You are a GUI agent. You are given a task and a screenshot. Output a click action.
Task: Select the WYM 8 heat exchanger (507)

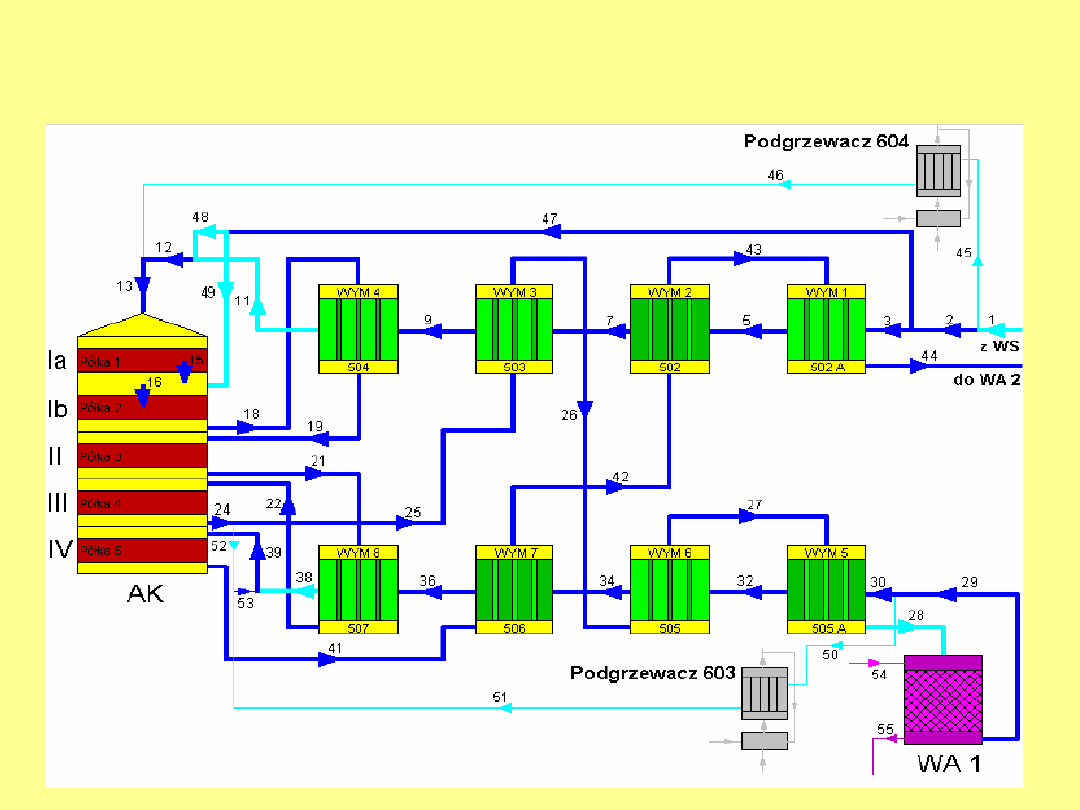(x=358, y=591)
